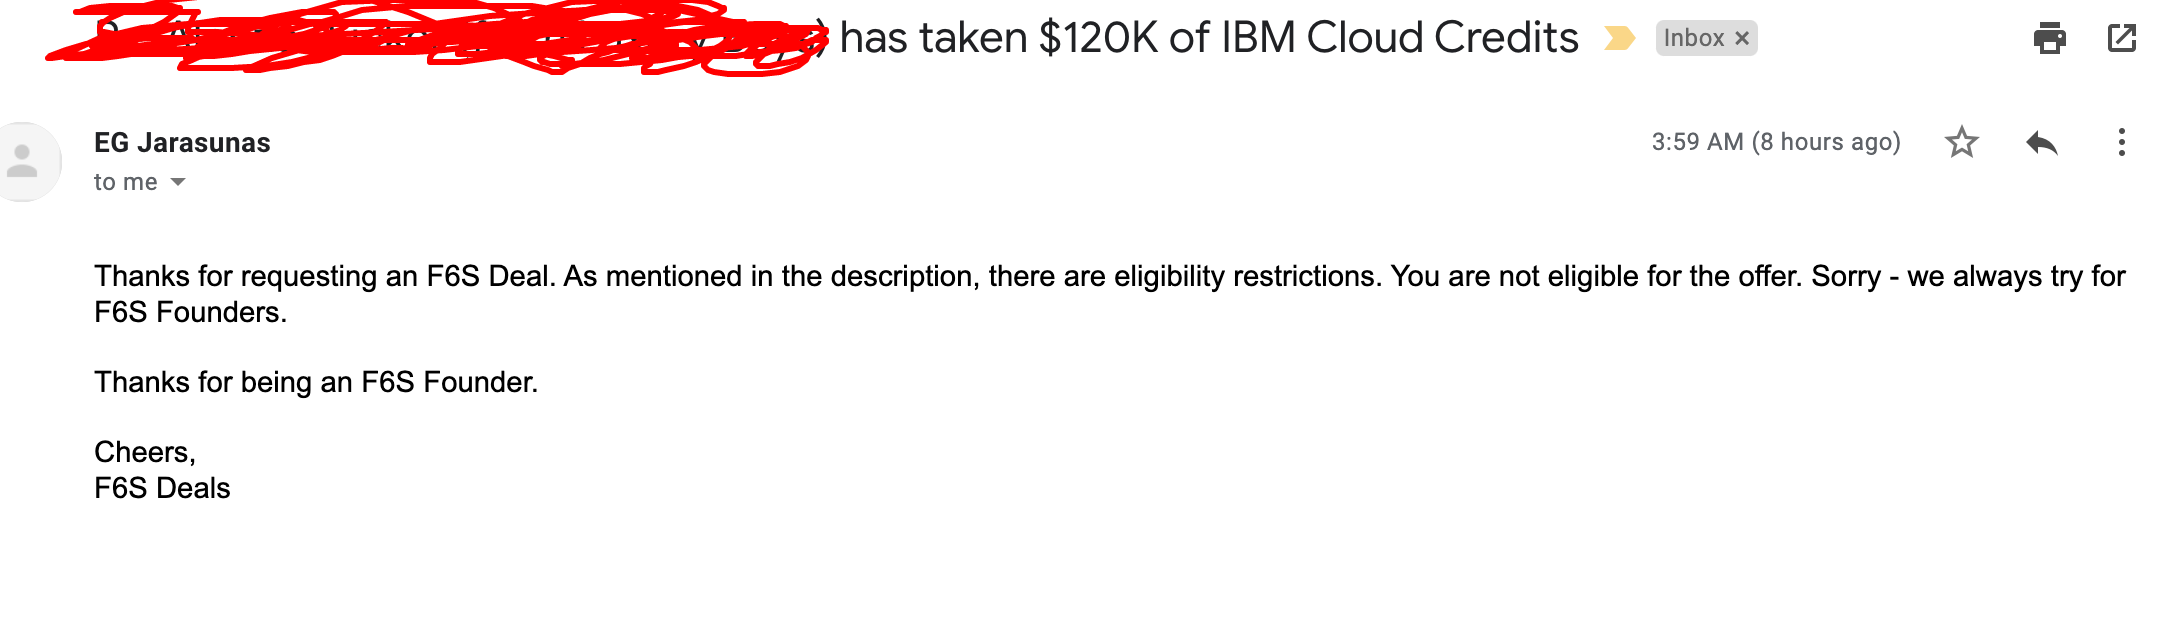Click the red scribbled redaction in subject
Image resolution: width=2174 pixels, height=644 pixels.
click(438, 38)
